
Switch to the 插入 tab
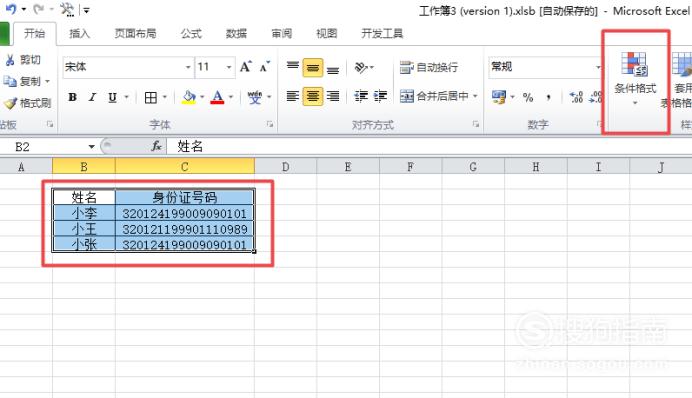point(79,34)
